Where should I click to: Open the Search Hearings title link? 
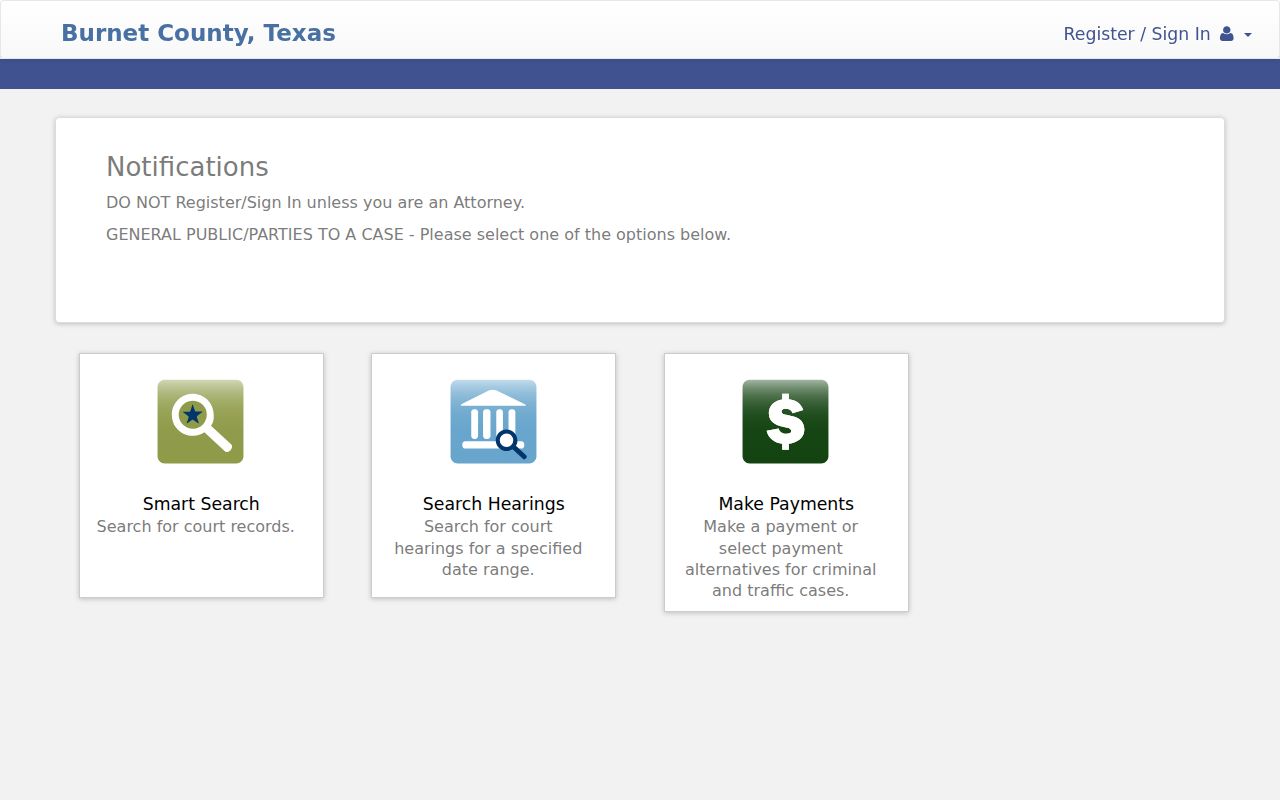coord(493,504)
